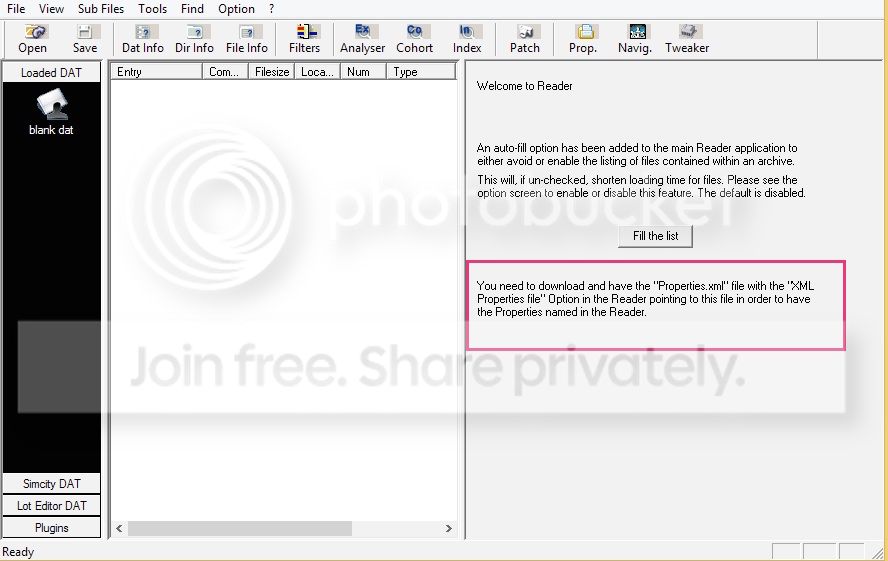The height and width of the screenshot is (561, 888).
Task: Open the ? help menu
Action: click(272, 9)
